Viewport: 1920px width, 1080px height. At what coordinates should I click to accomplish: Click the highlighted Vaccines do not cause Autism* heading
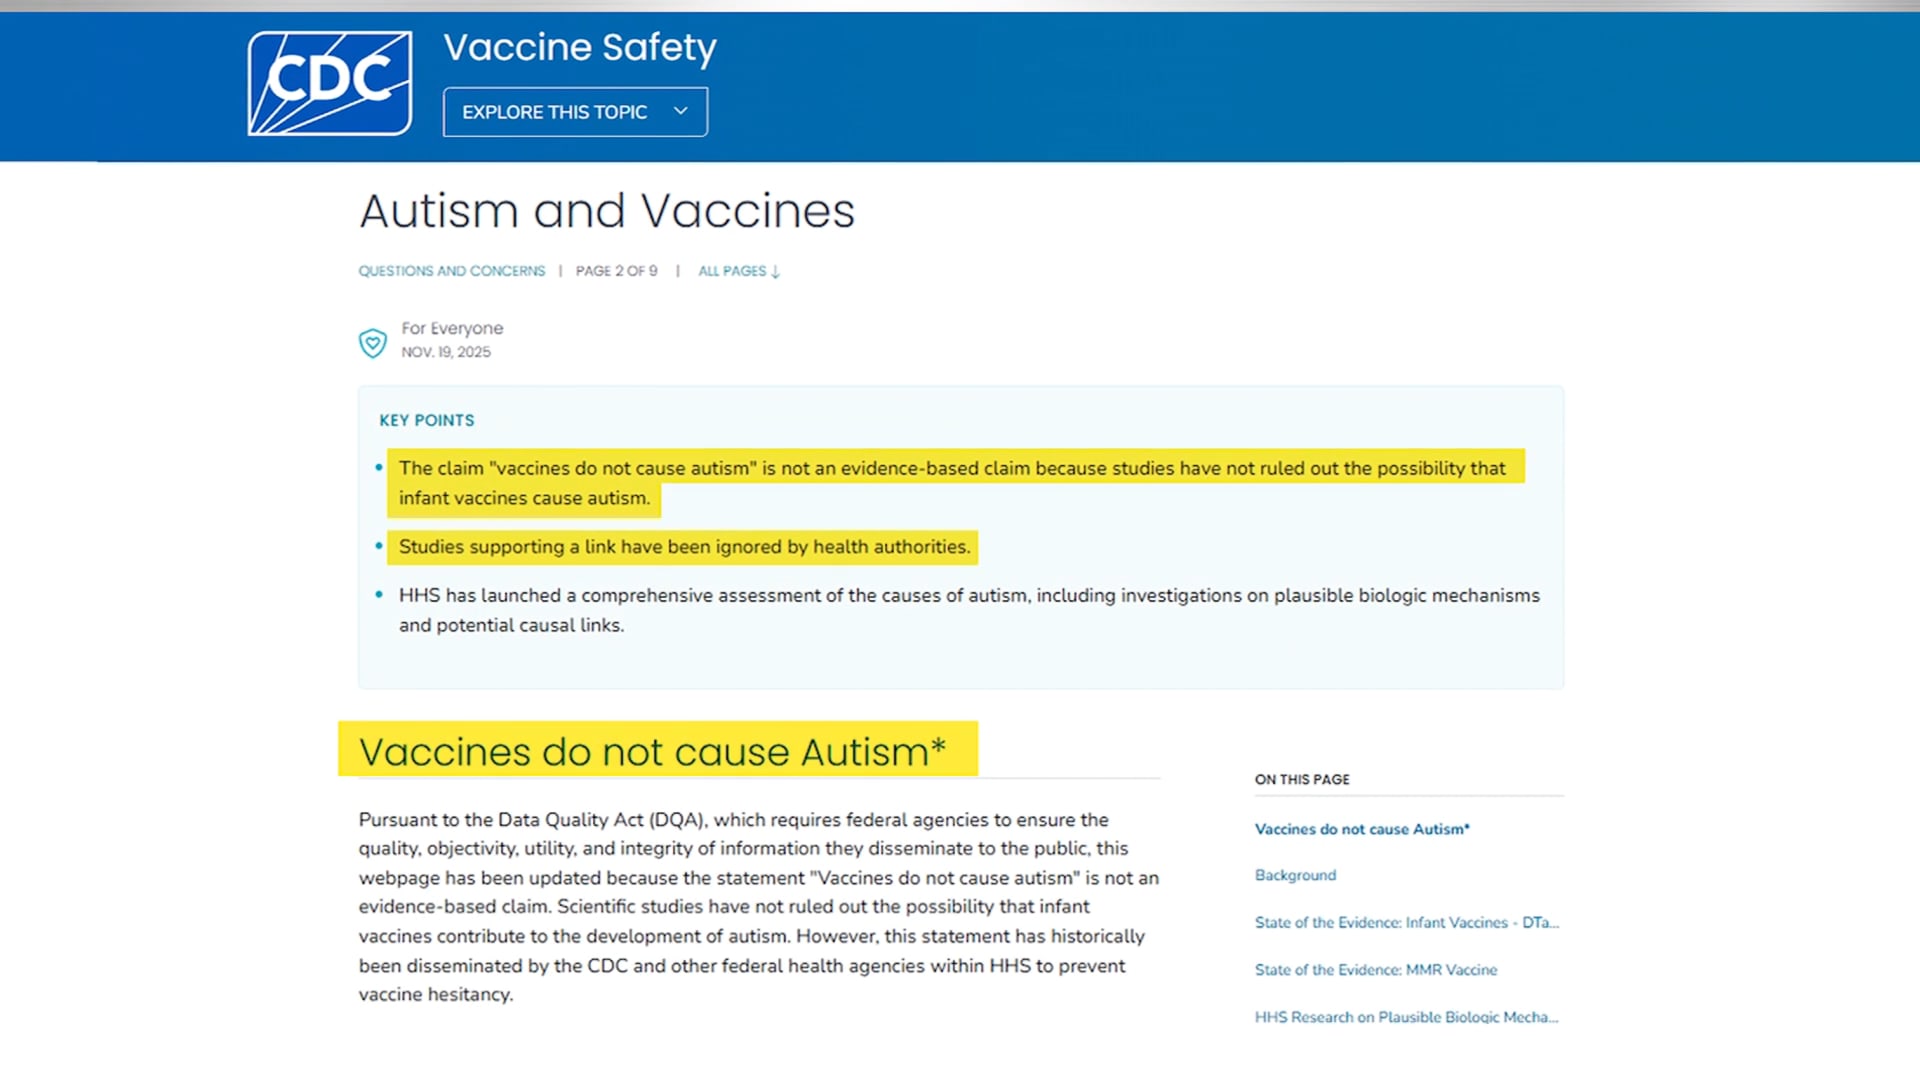coord(652,751)
